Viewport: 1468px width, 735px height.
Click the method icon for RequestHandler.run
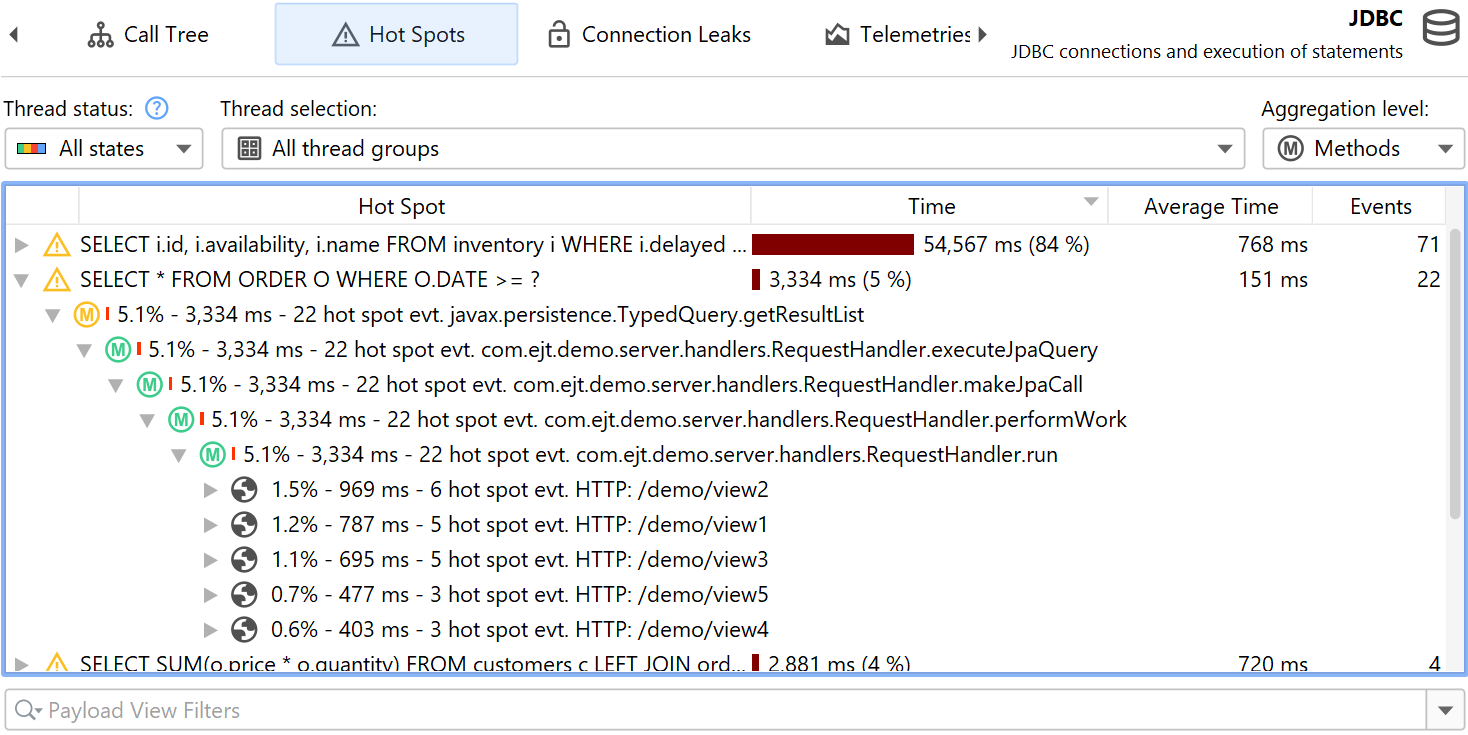coord(212,455)
